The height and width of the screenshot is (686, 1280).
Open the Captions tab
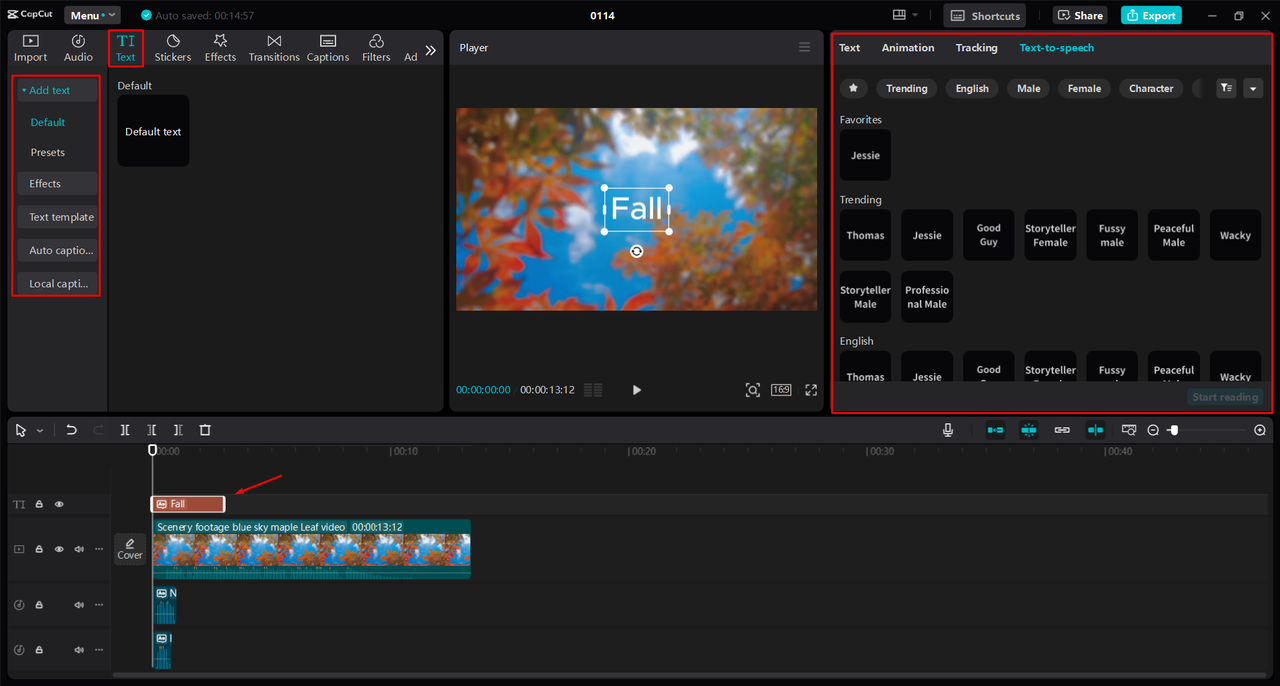click(x=328, y=48)
